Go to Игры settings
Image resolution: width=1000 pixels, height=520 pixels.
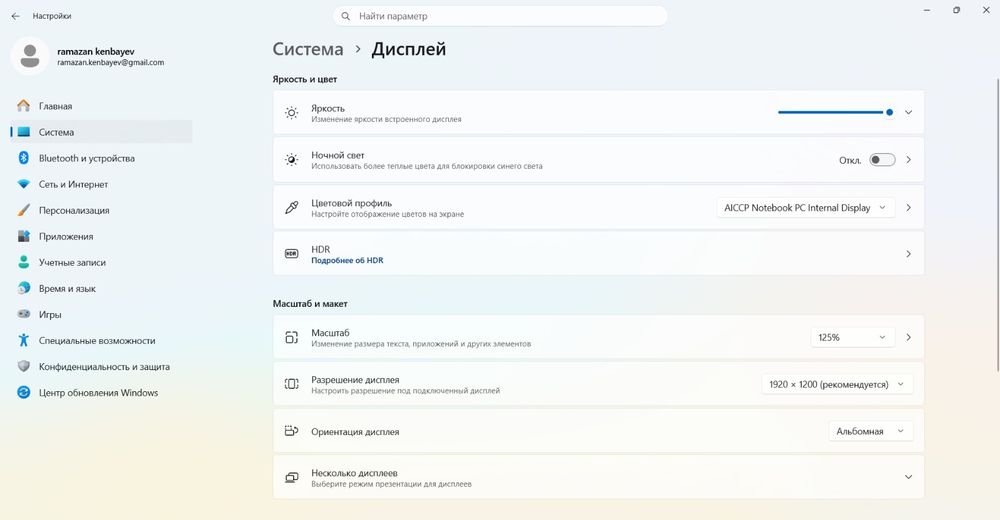click(x=101, y=315)
